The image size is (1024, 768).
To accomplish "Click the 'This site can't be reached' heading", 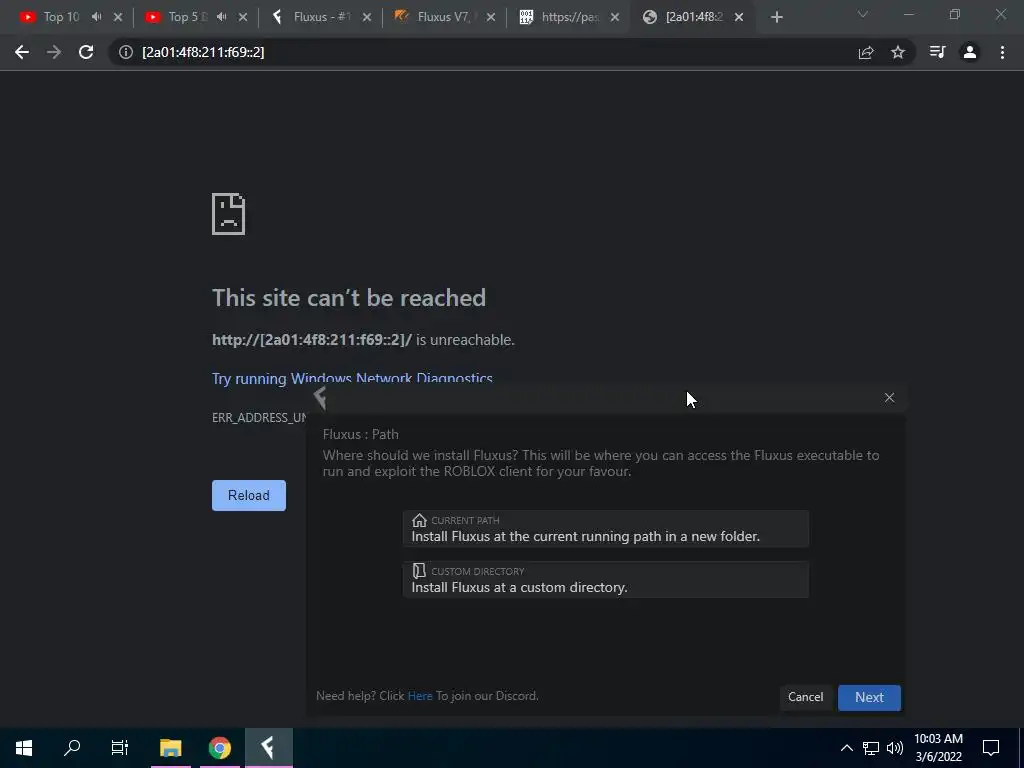I will click(x=349, y=298).
